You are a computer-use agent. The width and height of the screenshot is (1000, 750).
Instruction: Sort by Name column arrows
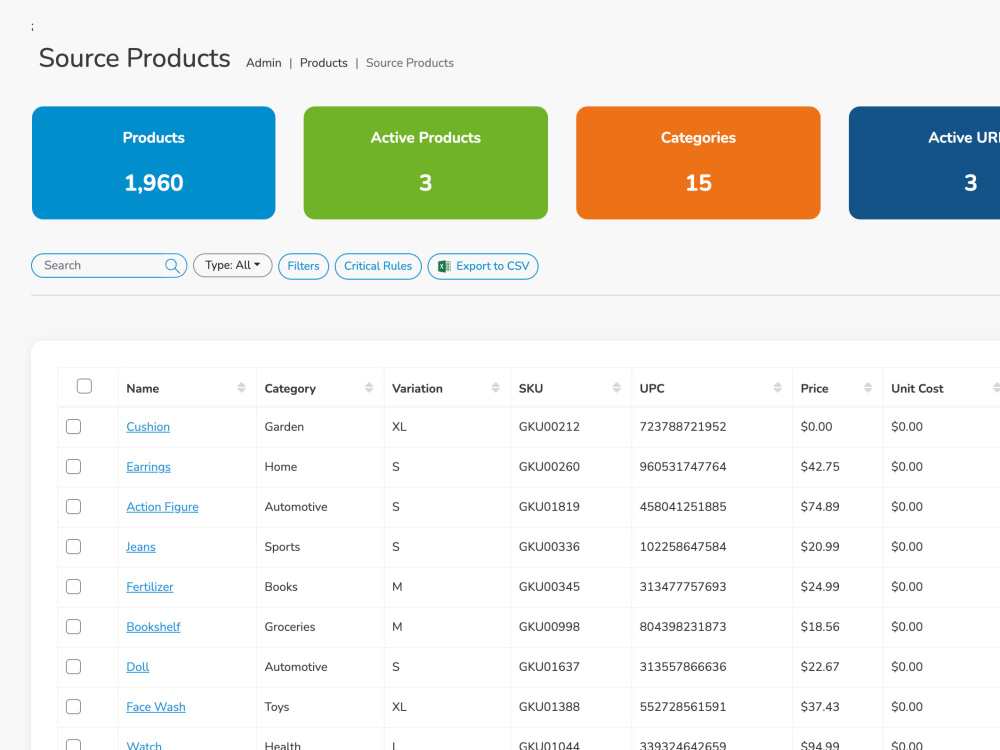click(x=241, y=388)
